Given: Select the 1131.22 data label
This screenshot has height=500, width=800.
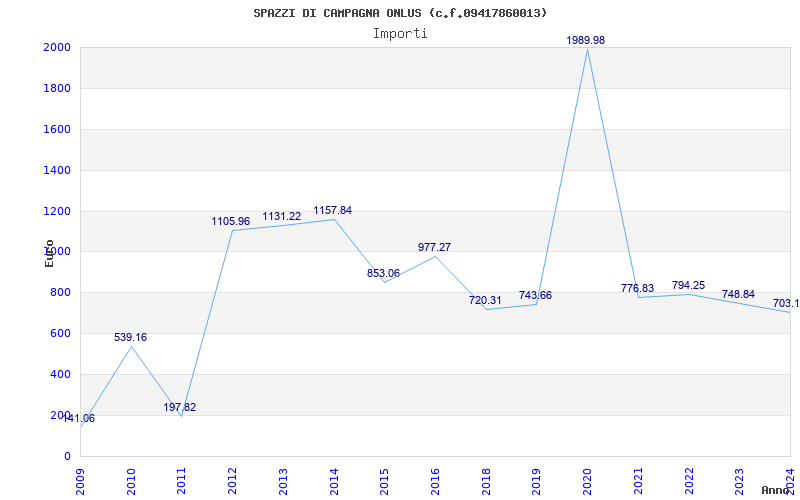Looking at the screenshot, I should point(282,216).
